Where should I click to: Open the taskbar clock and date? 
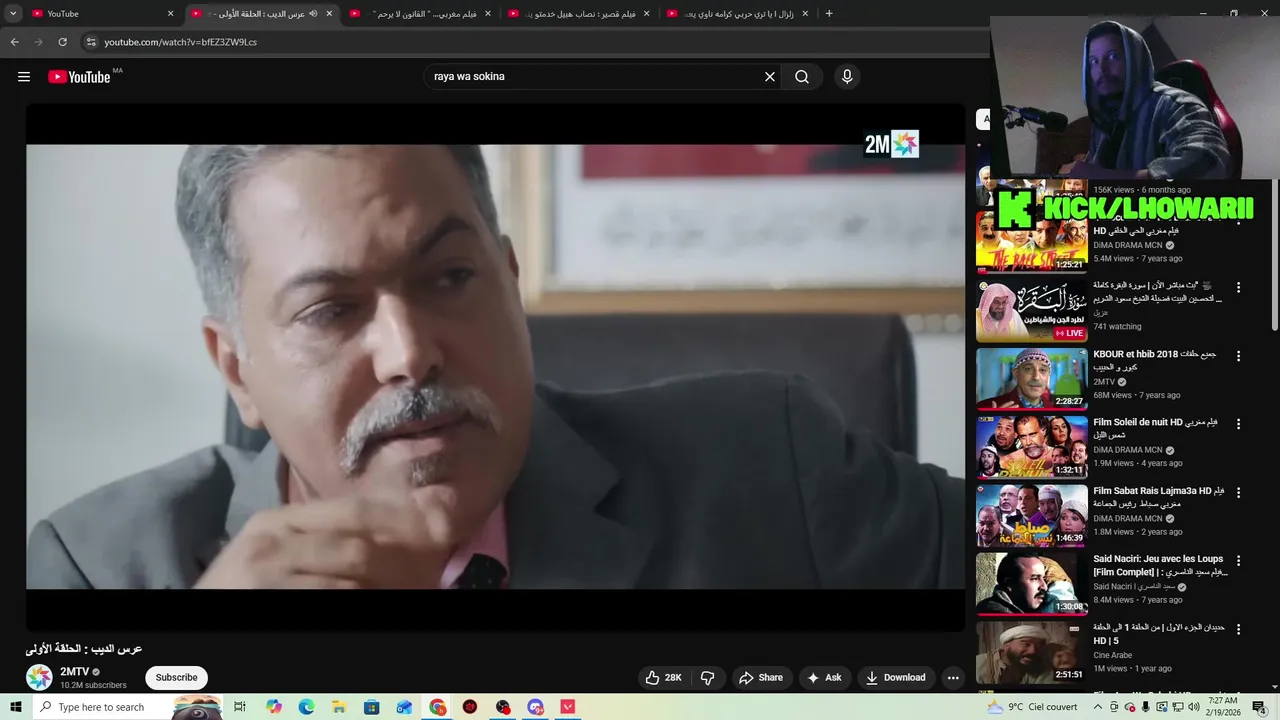pyautogui.click(x=1222, y=707)
